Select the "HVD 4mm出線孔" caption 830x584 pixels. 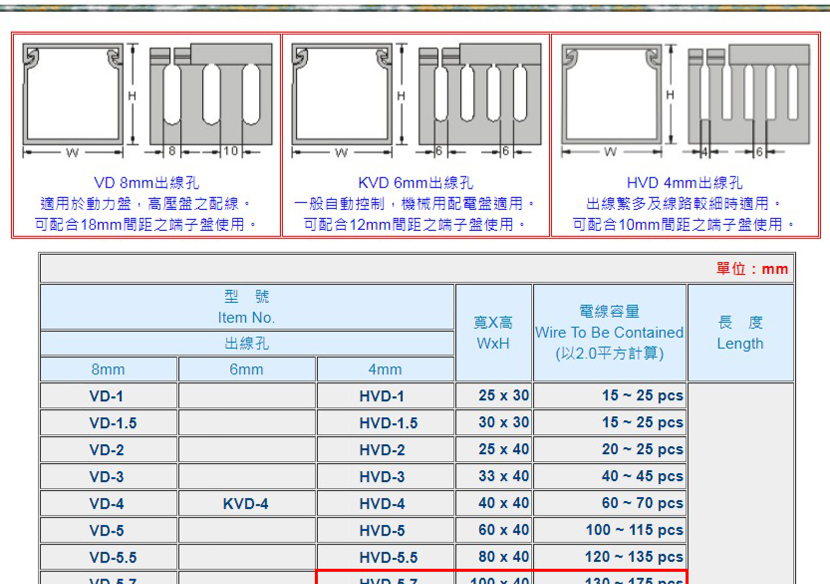[x=685, y=182]
